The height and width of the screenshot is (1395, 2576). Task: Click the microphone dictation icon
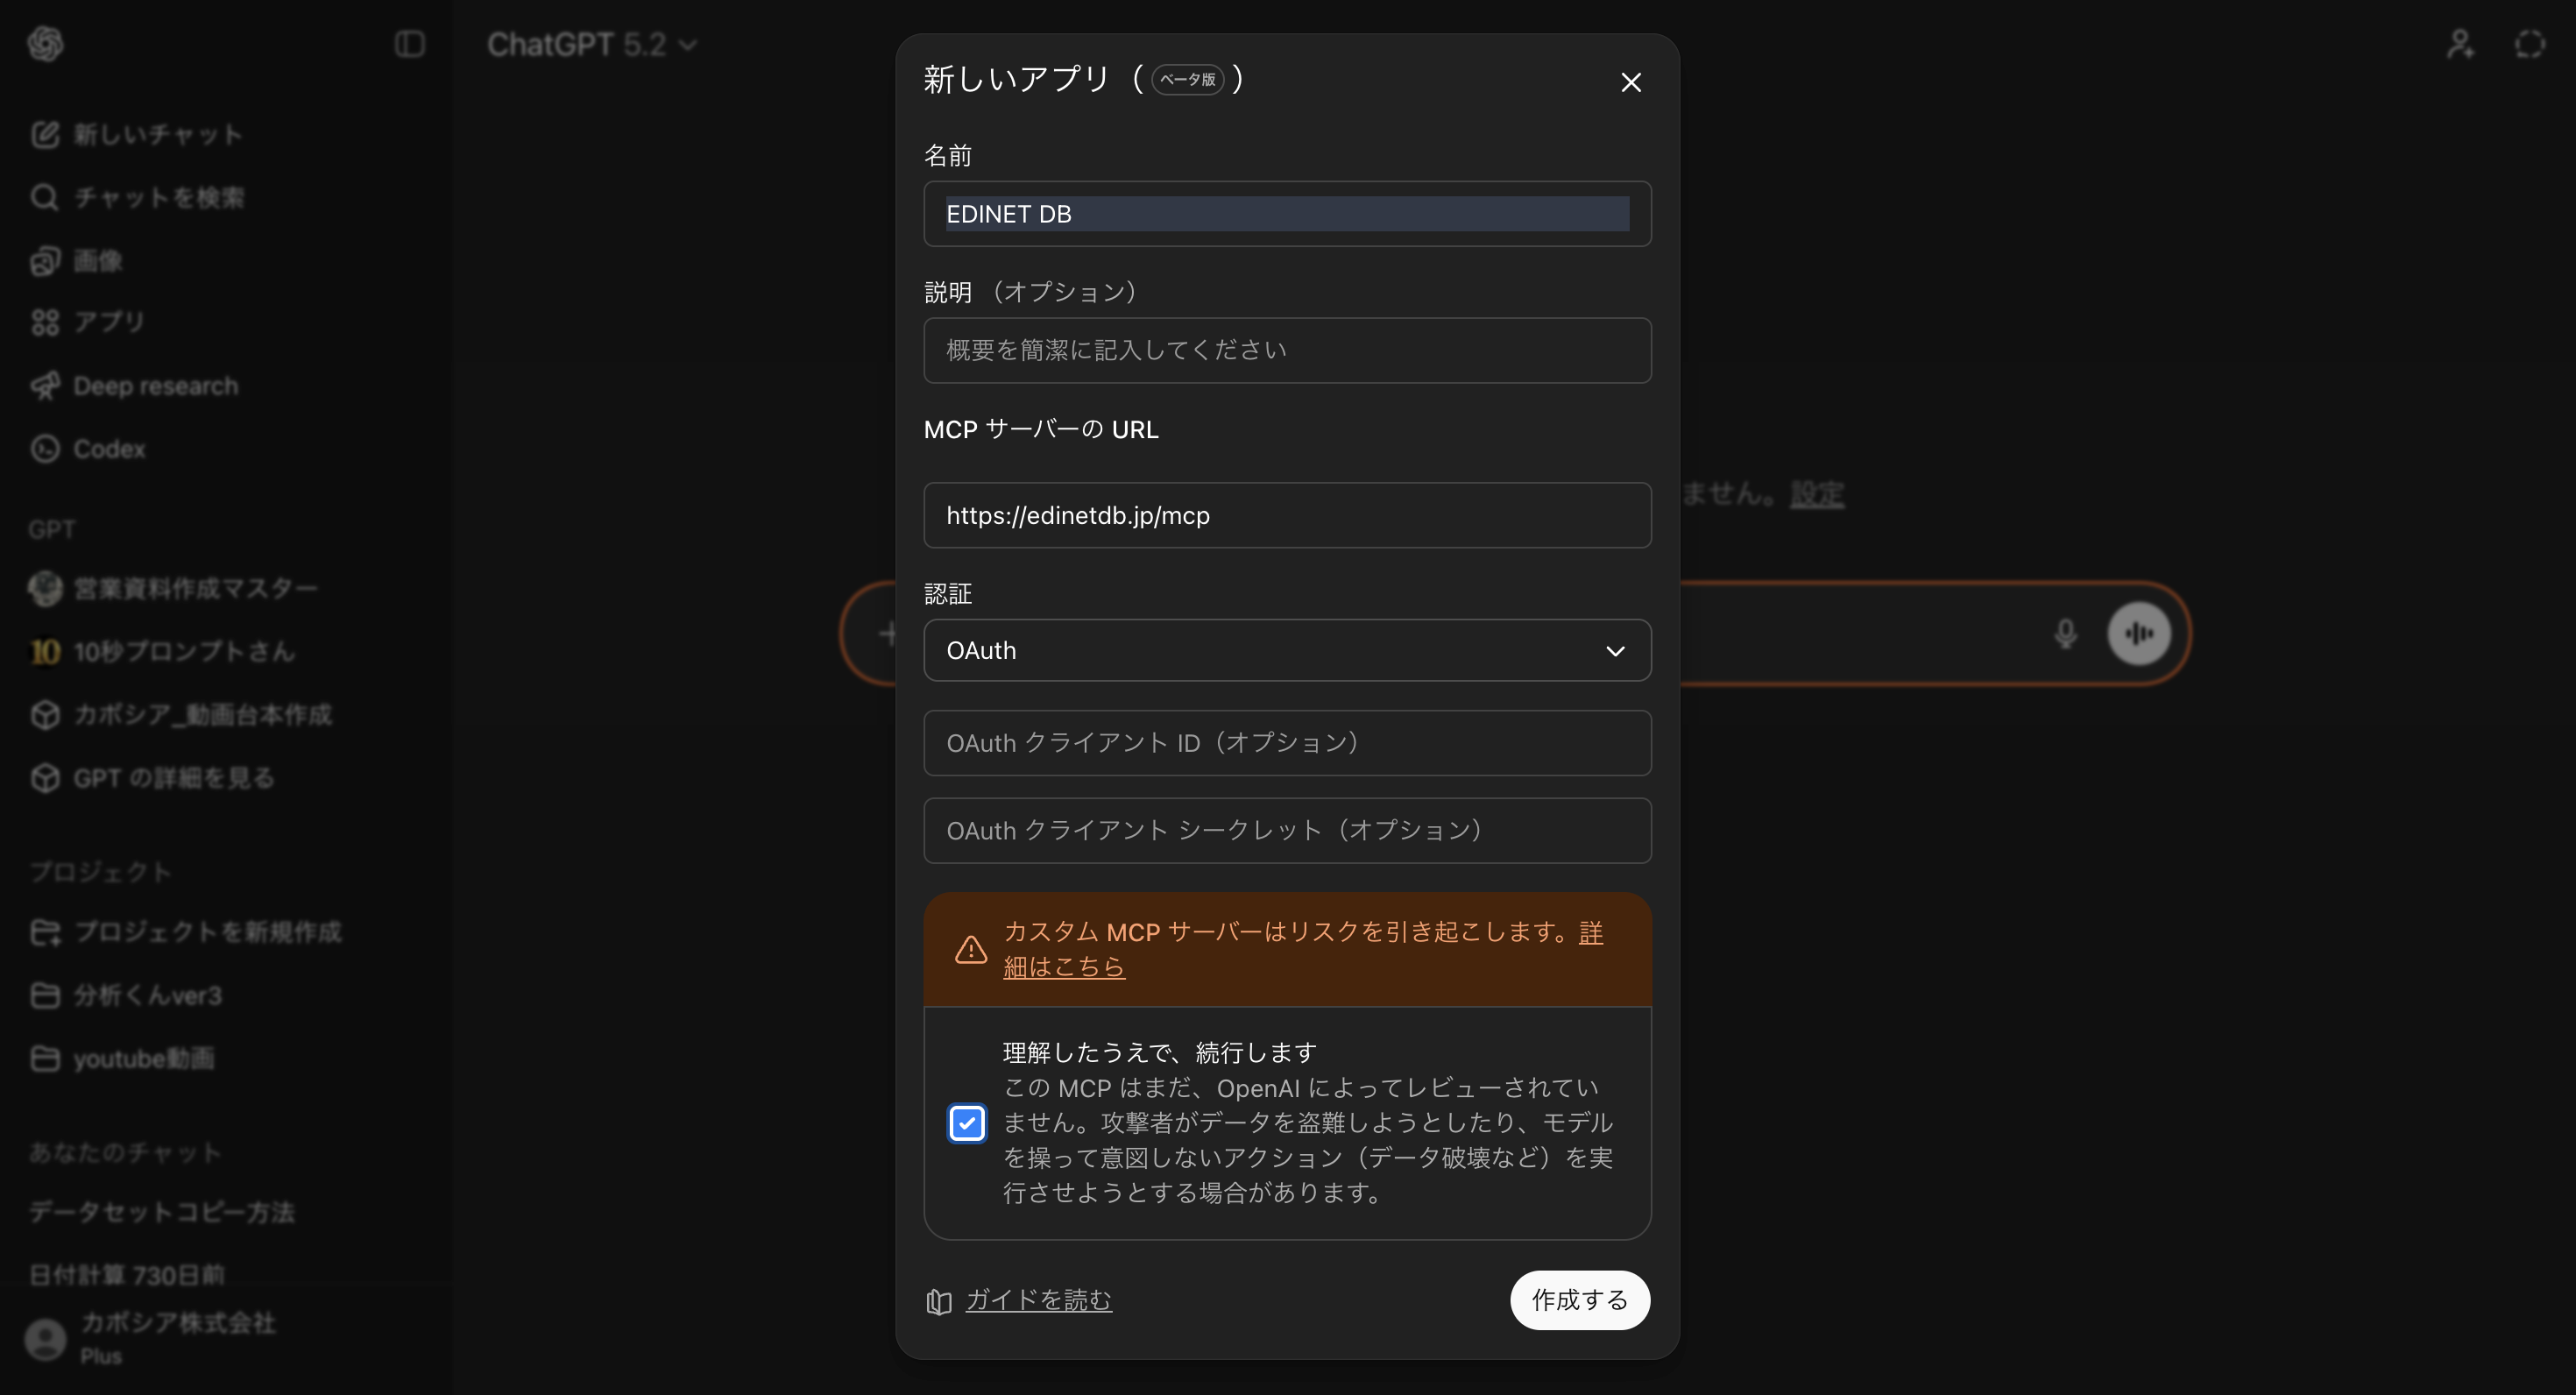[x=2064, y=634]
